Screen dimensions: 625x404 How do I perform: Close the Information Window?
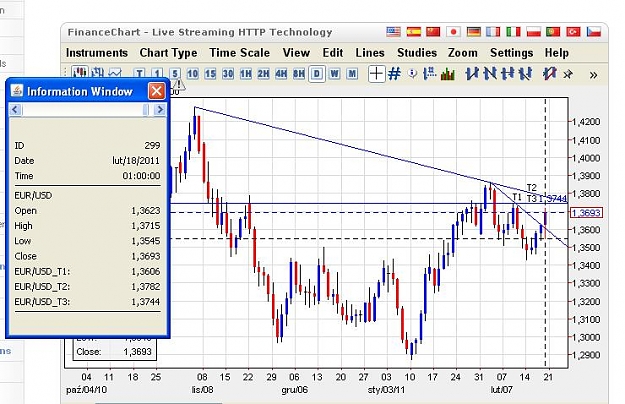pyautogui.click(x=156, y=91)
